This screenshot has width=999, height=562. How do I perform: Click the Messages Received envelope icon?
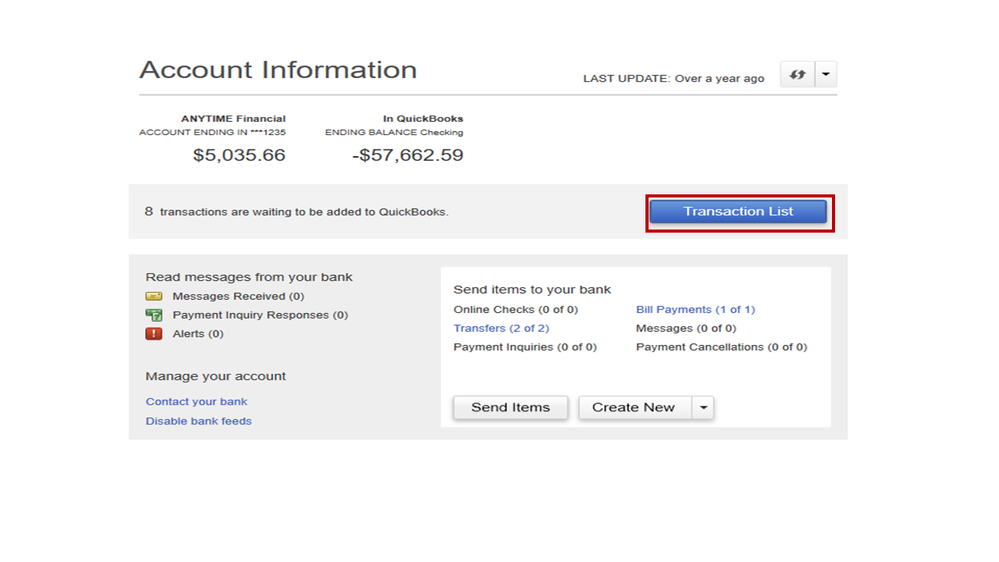click(154, 297)
